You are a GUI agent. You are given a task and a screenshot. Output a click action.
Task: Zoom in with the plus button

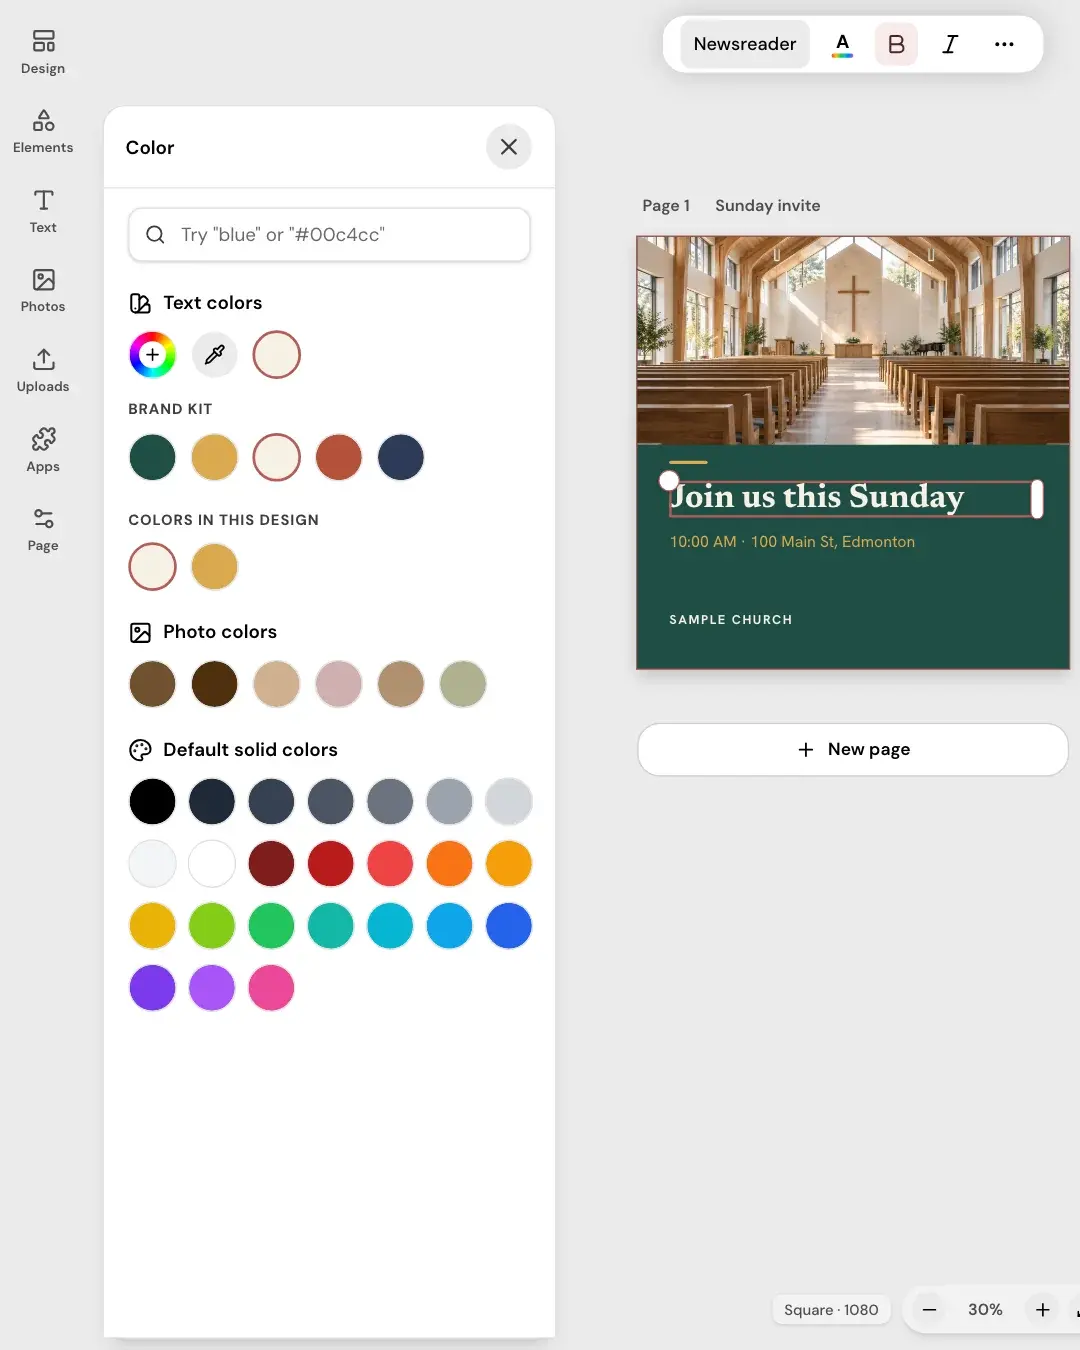(1043, 1310)
